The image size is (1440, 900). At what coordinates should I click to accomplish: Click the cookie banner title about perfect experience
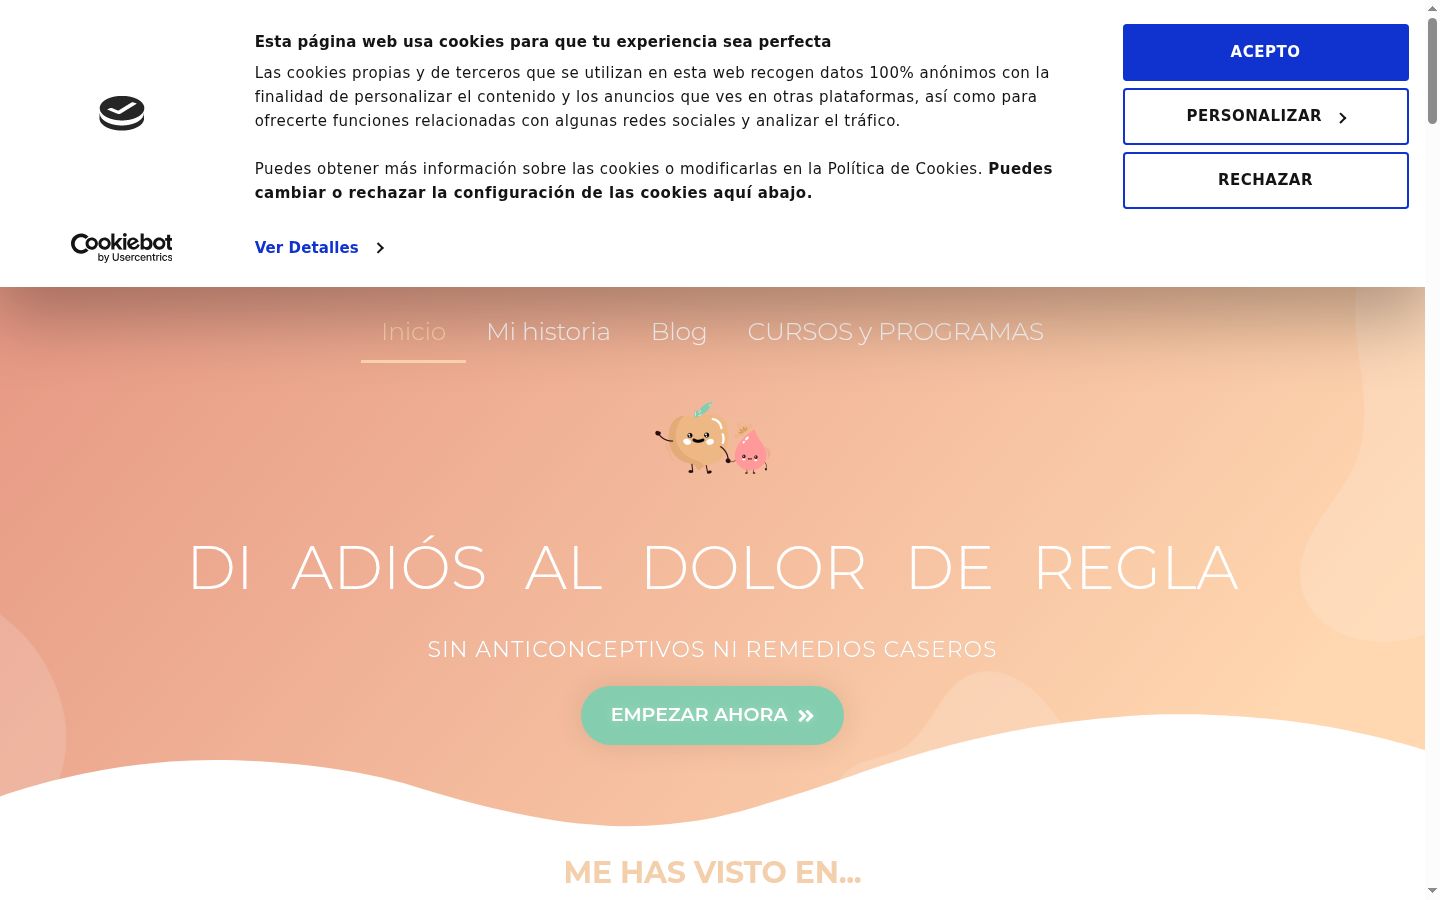pyautogui.click(x=543, y=41)
